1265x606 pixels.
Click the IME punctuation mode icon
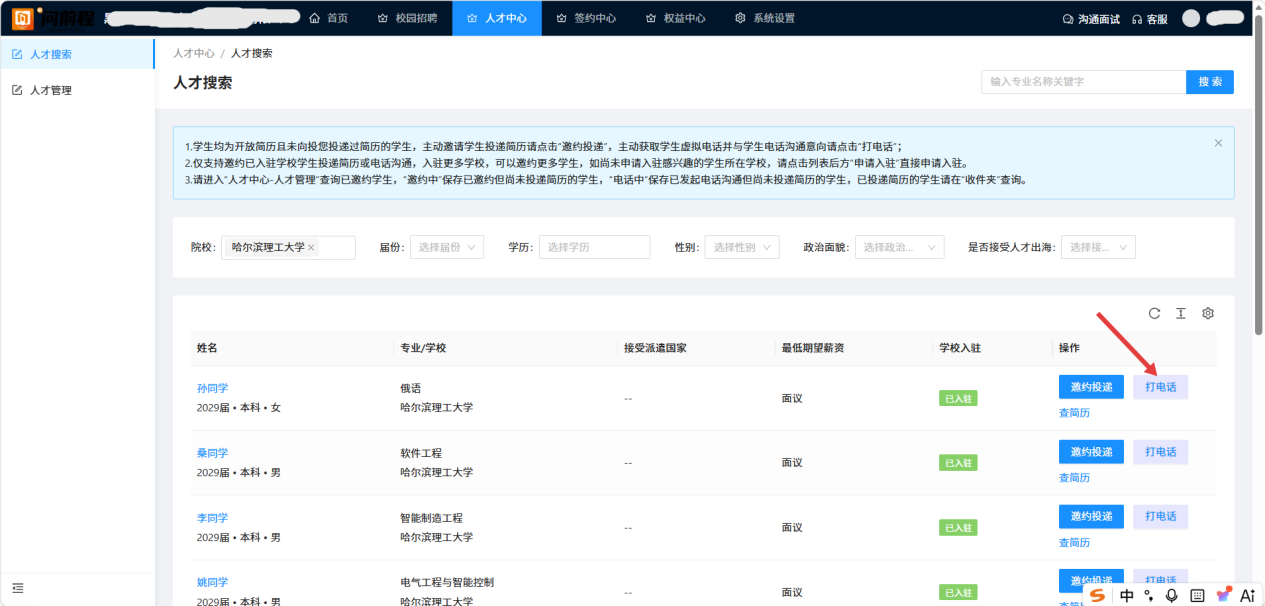1149,595
